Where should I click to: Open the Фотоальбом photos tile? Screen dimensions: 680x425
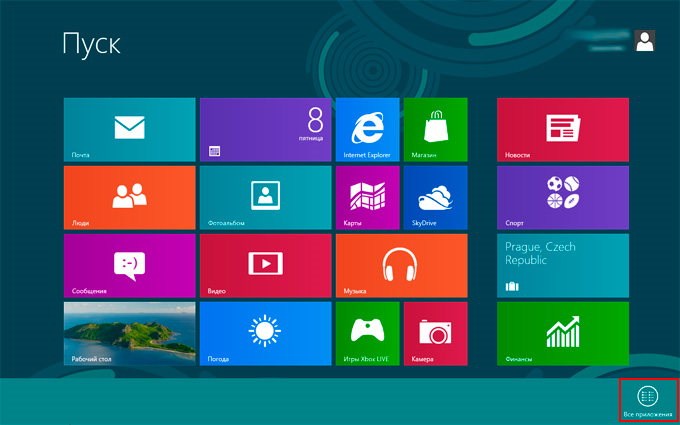[x=265, y=198]
